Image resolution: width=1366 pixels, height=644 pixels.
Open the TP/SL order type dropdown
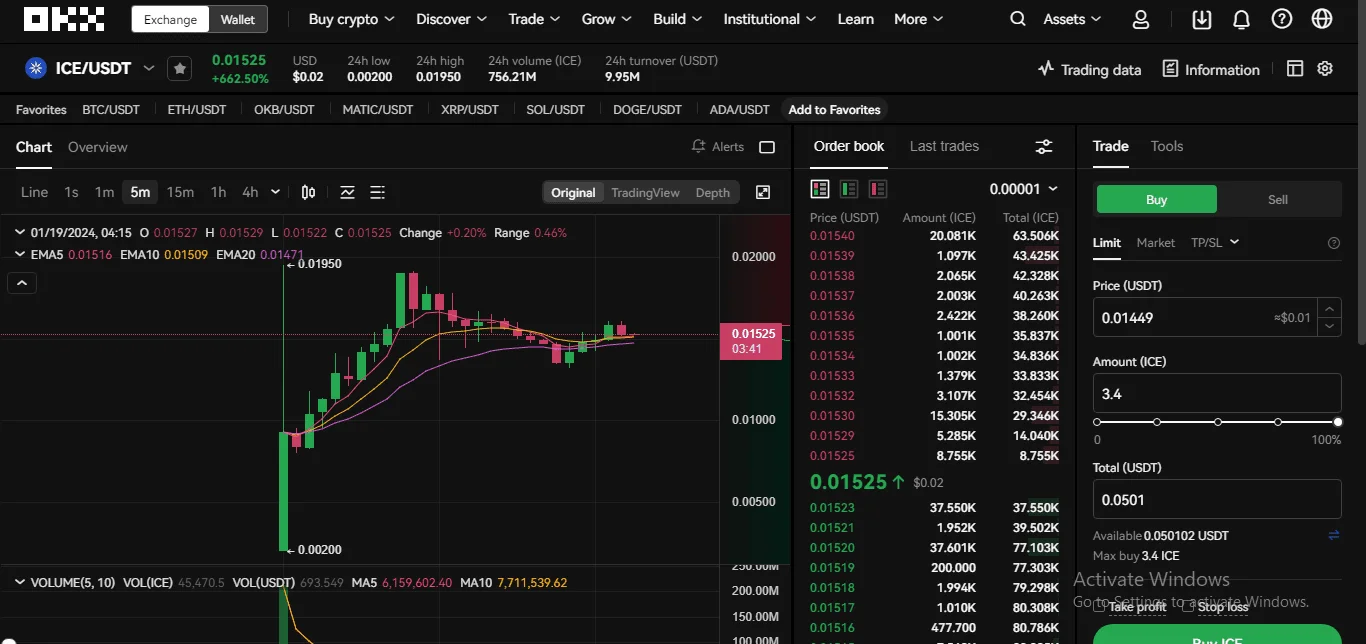click(x=1215, y=242)
